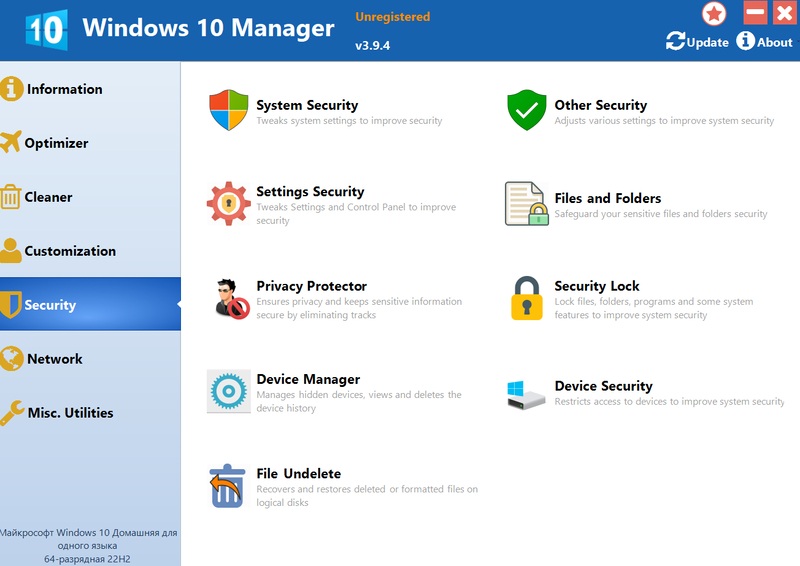The image size is (800, 566).
Task: Open the Privacy Protector title link
Action: (312, 286)
